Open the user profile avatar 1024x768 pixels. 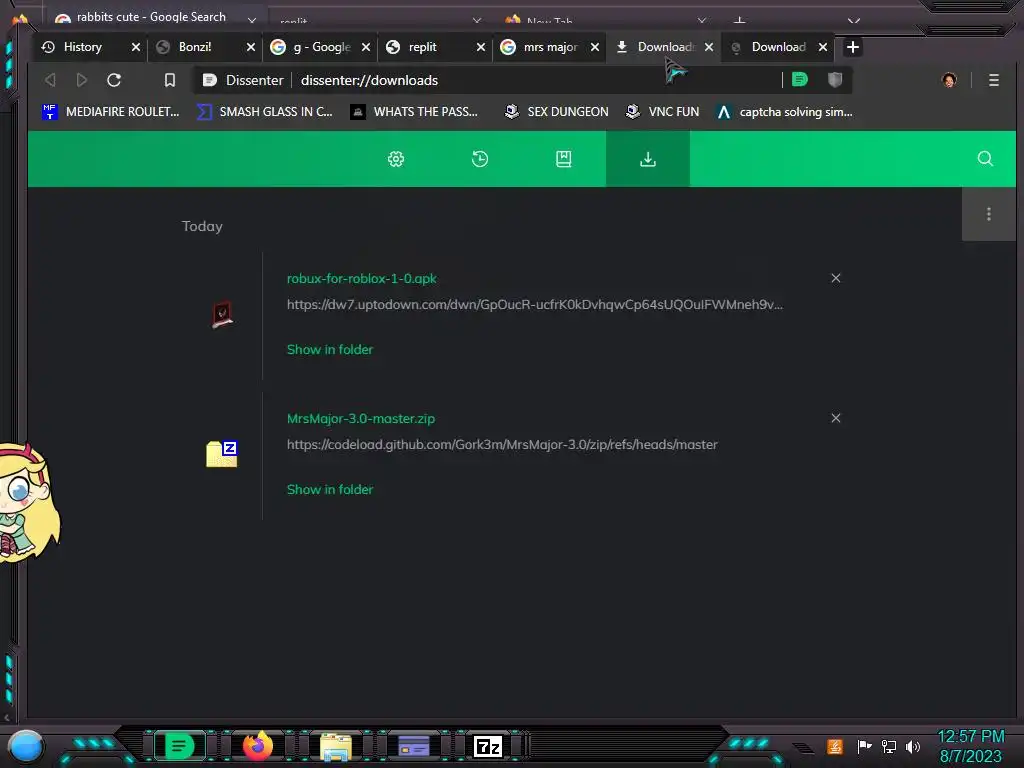[949, 80]
